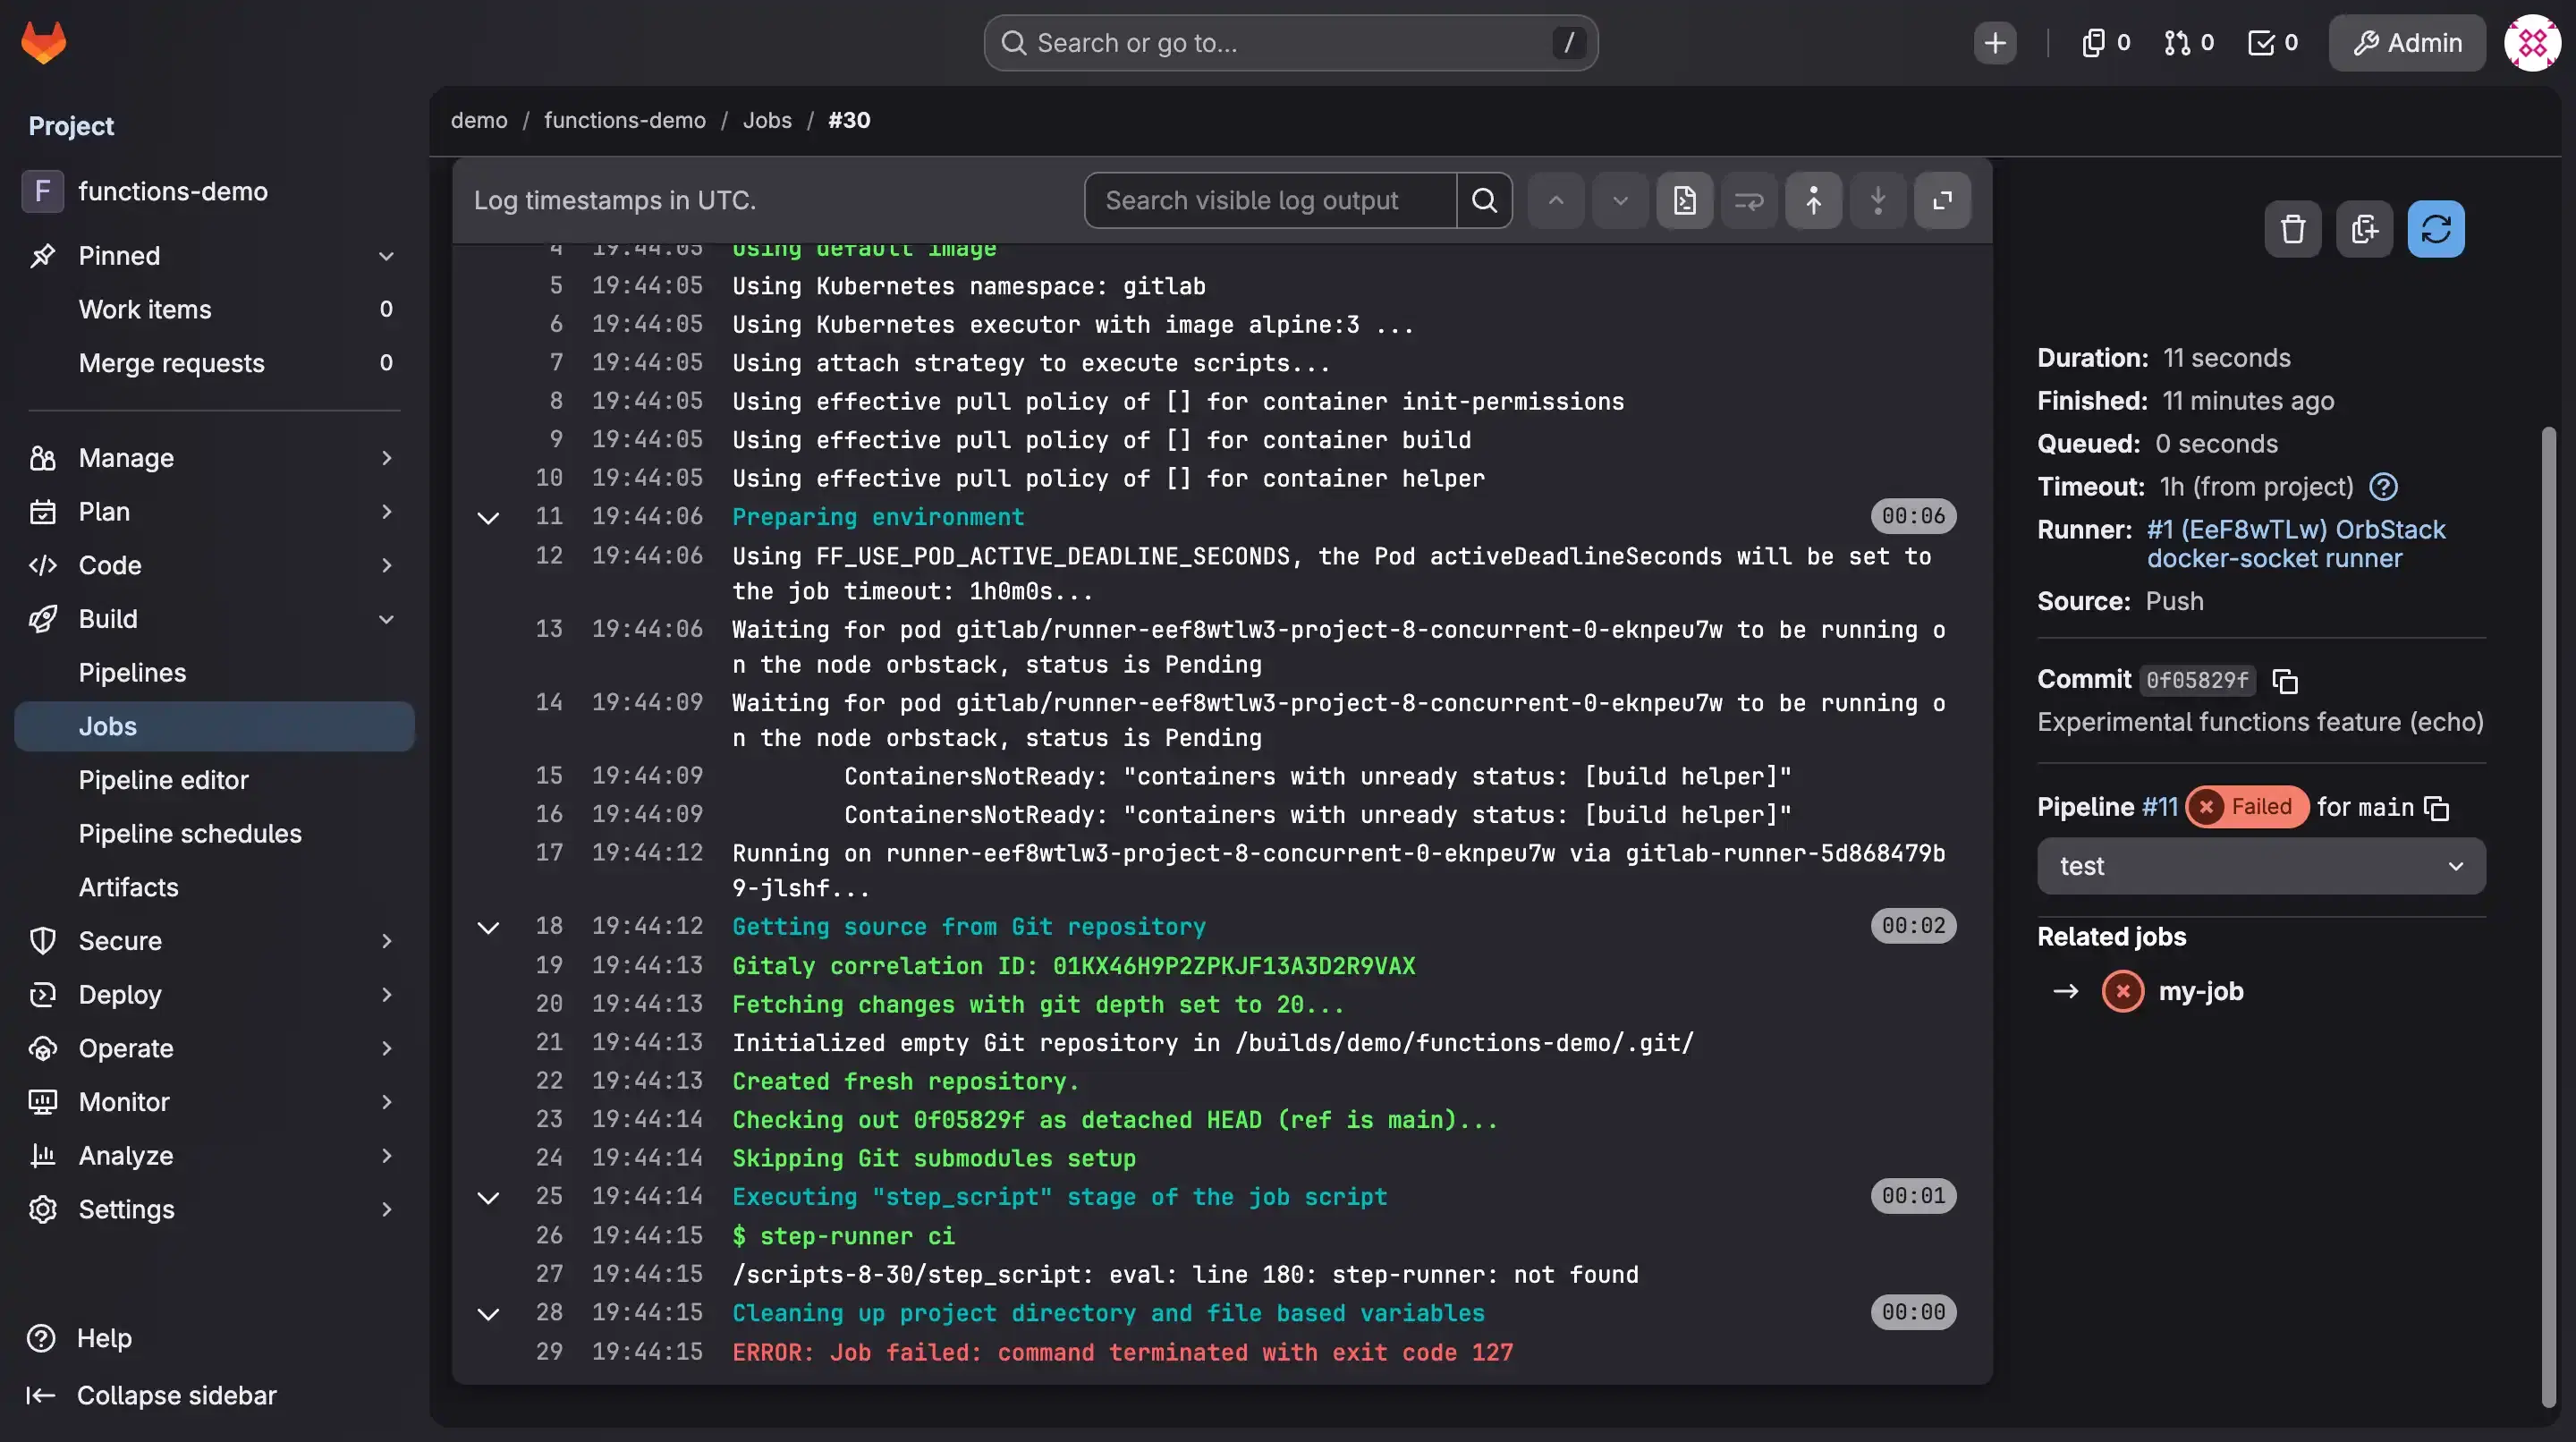The height and width of the screenshot is (1442, 2576).
Task: Open merge requests counter icon
Action: (2188, 43)
